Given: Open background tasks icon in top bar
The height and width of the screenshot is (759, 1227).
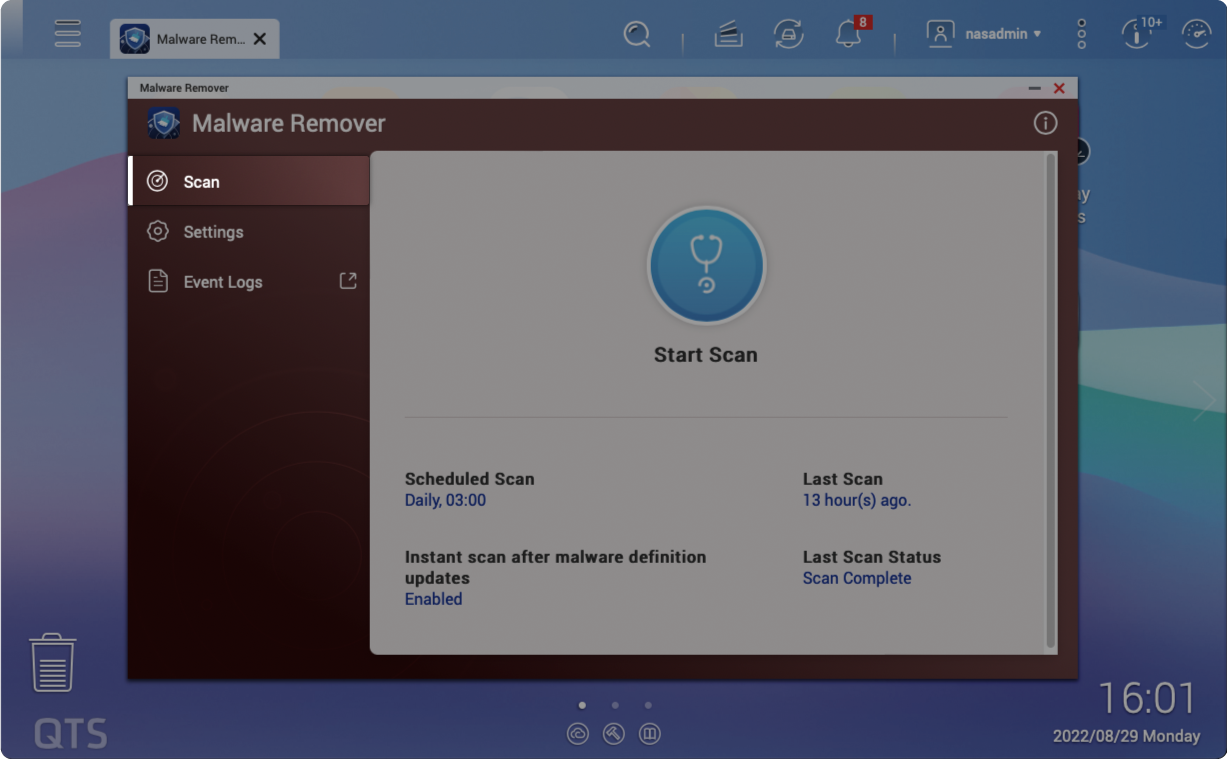Looking at the screenshot, I should 728,34.
